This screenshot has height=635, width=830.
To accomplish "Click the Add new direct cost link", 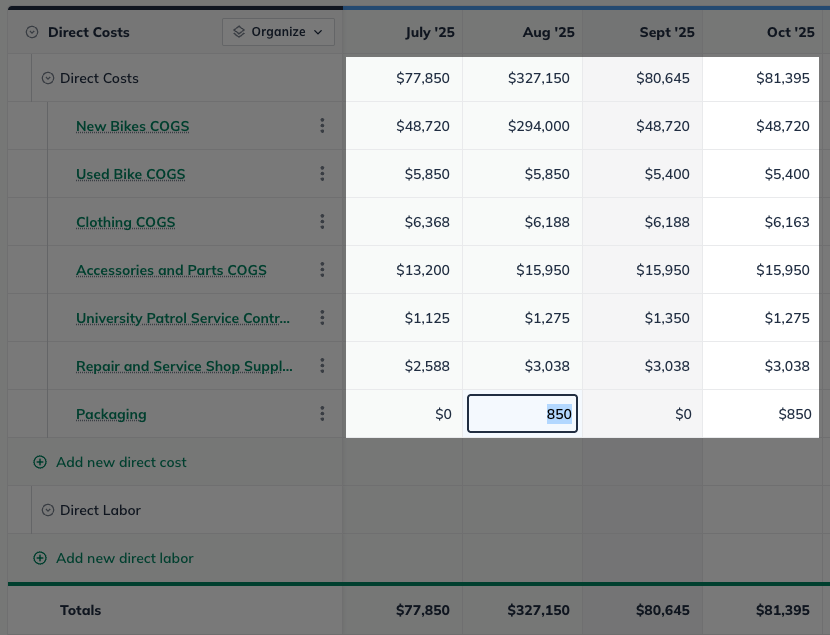I will tap(121, 461).
